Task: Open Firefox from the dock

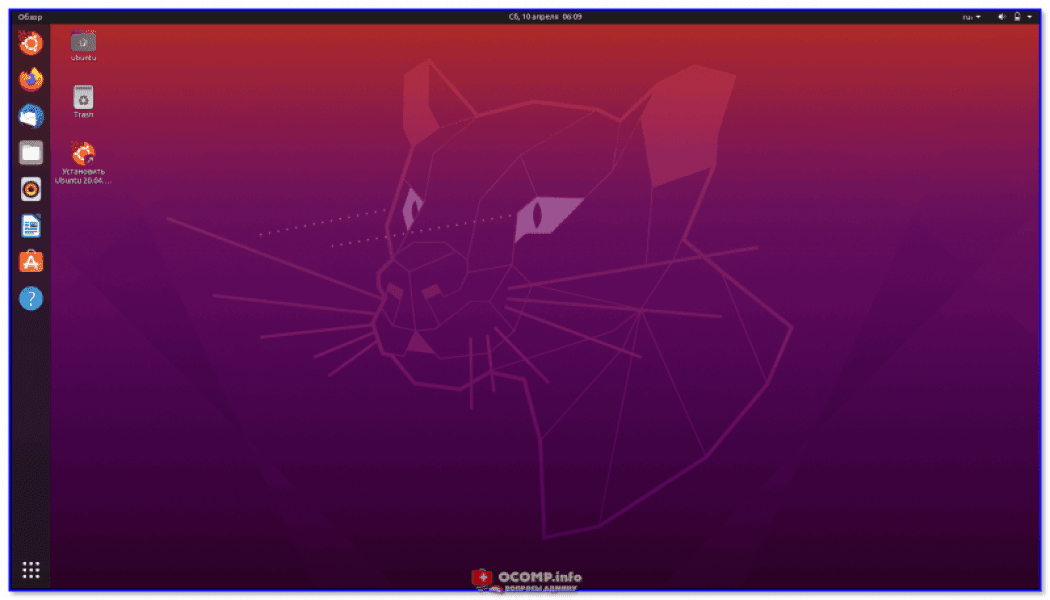Action: (30, 79)
